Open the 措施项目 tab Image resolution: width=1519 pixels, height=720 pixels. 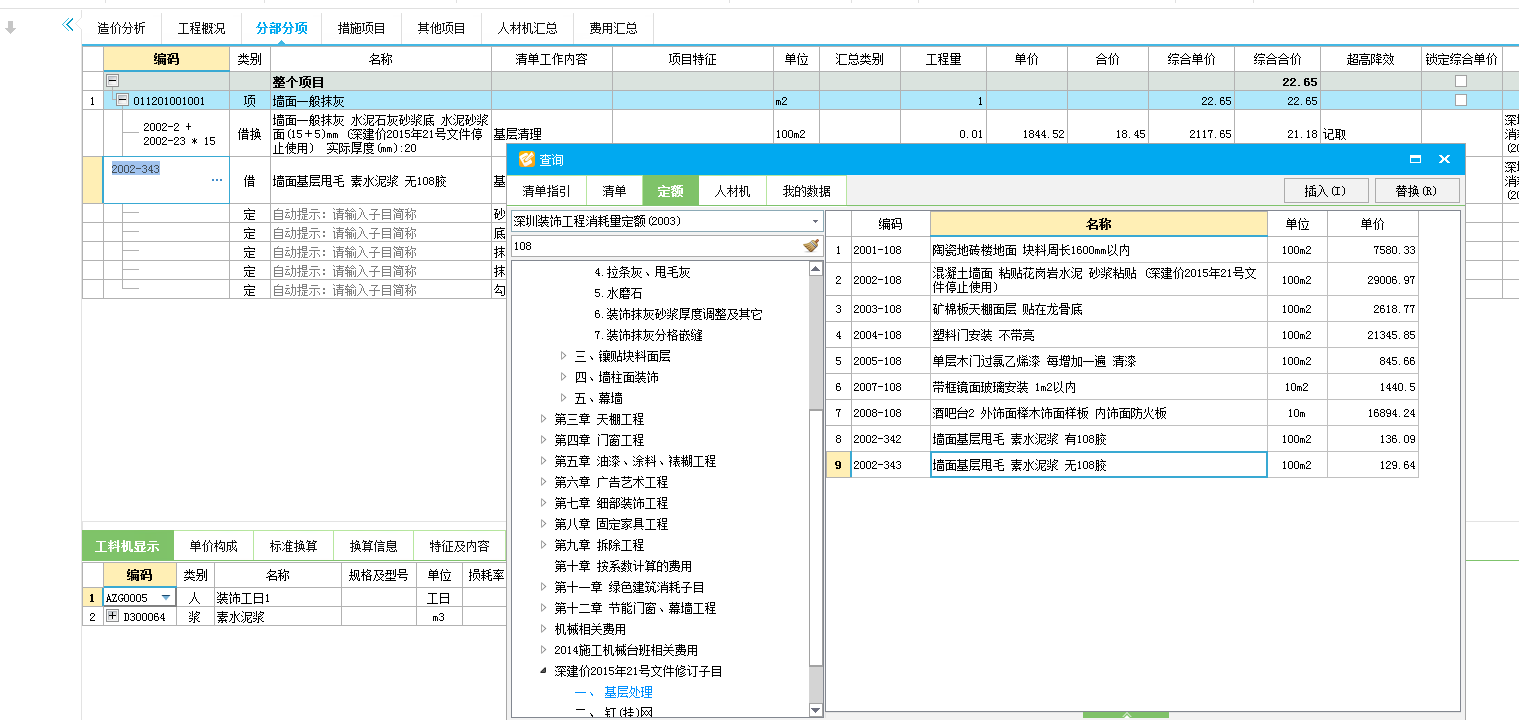[361, 28]
